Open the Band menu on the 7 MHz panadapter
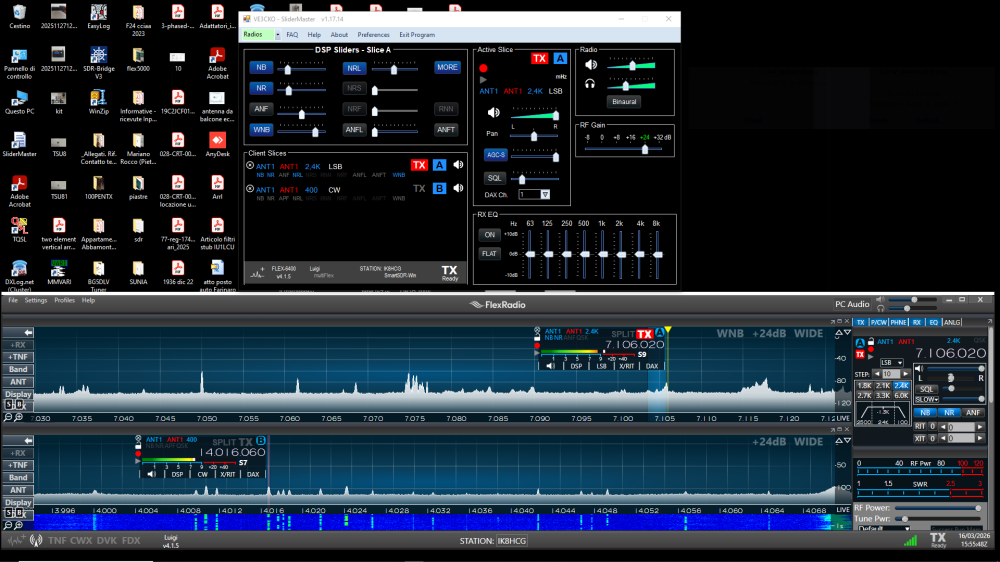1000x562 pixels. click(18, 369)
